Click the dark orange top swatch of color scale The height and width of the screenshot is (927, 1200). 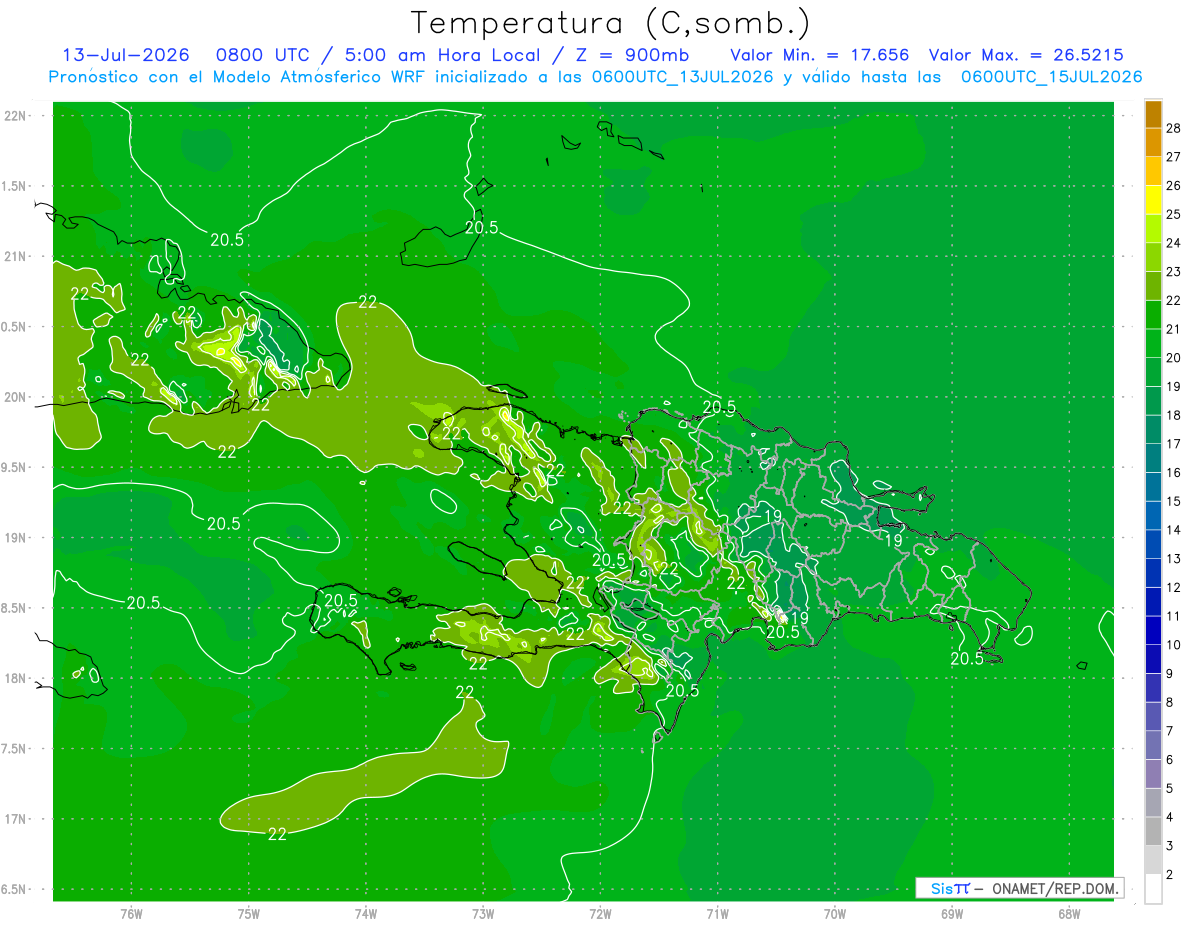(1153, 114)
